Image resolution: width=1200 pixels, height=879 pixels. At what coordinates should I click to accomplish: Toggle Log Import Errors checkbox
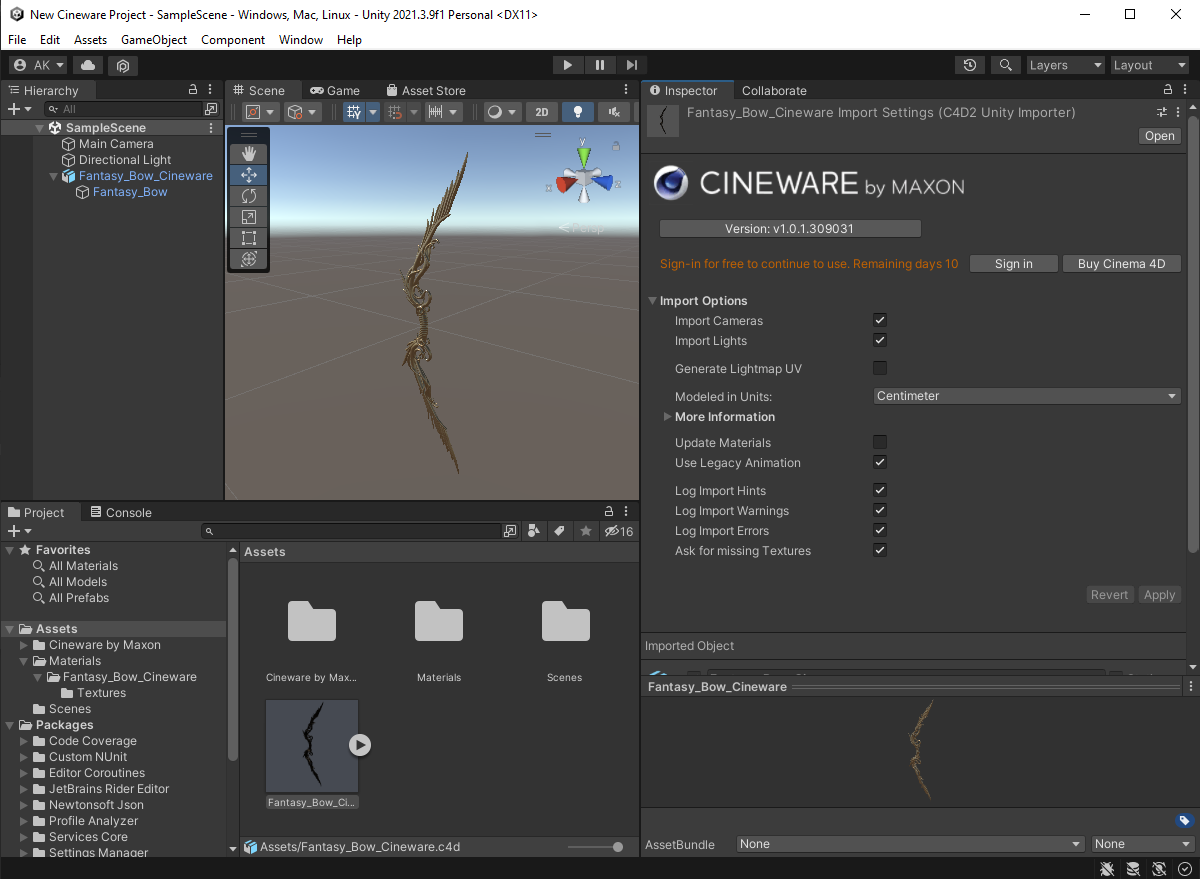point(880,530)
